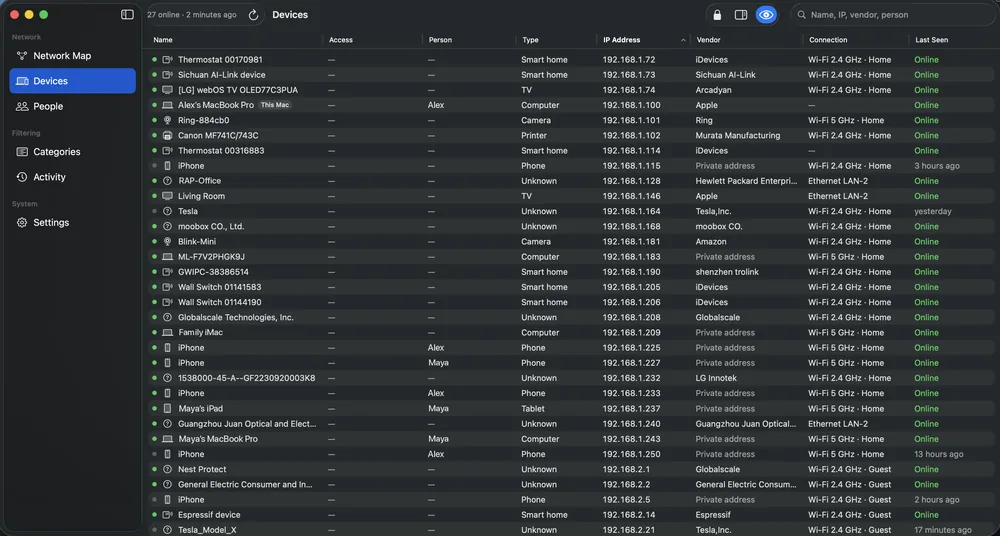Select '17 minutes ago' last seen cell
The height and width of the screenshot is (536, 1000).
[943, 530]
